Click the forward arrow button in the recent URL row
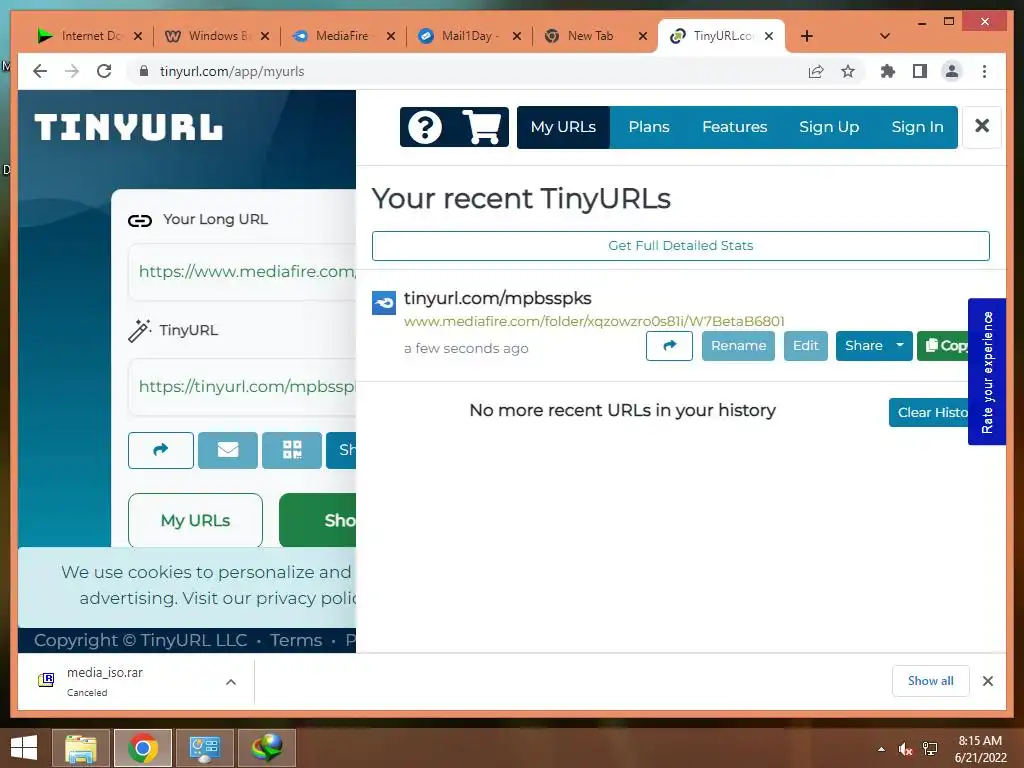 [x=669, y=345]
